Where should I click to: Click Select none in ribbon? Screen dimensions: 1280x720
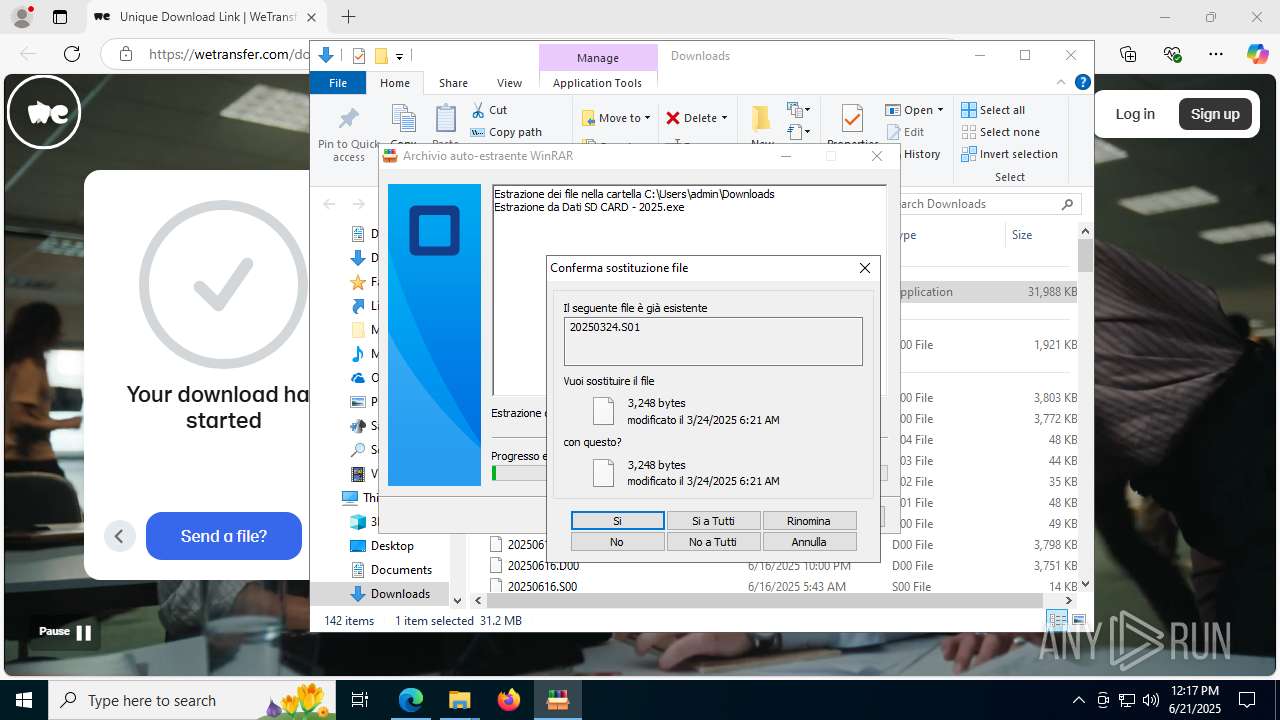(x=1000, y=132)
